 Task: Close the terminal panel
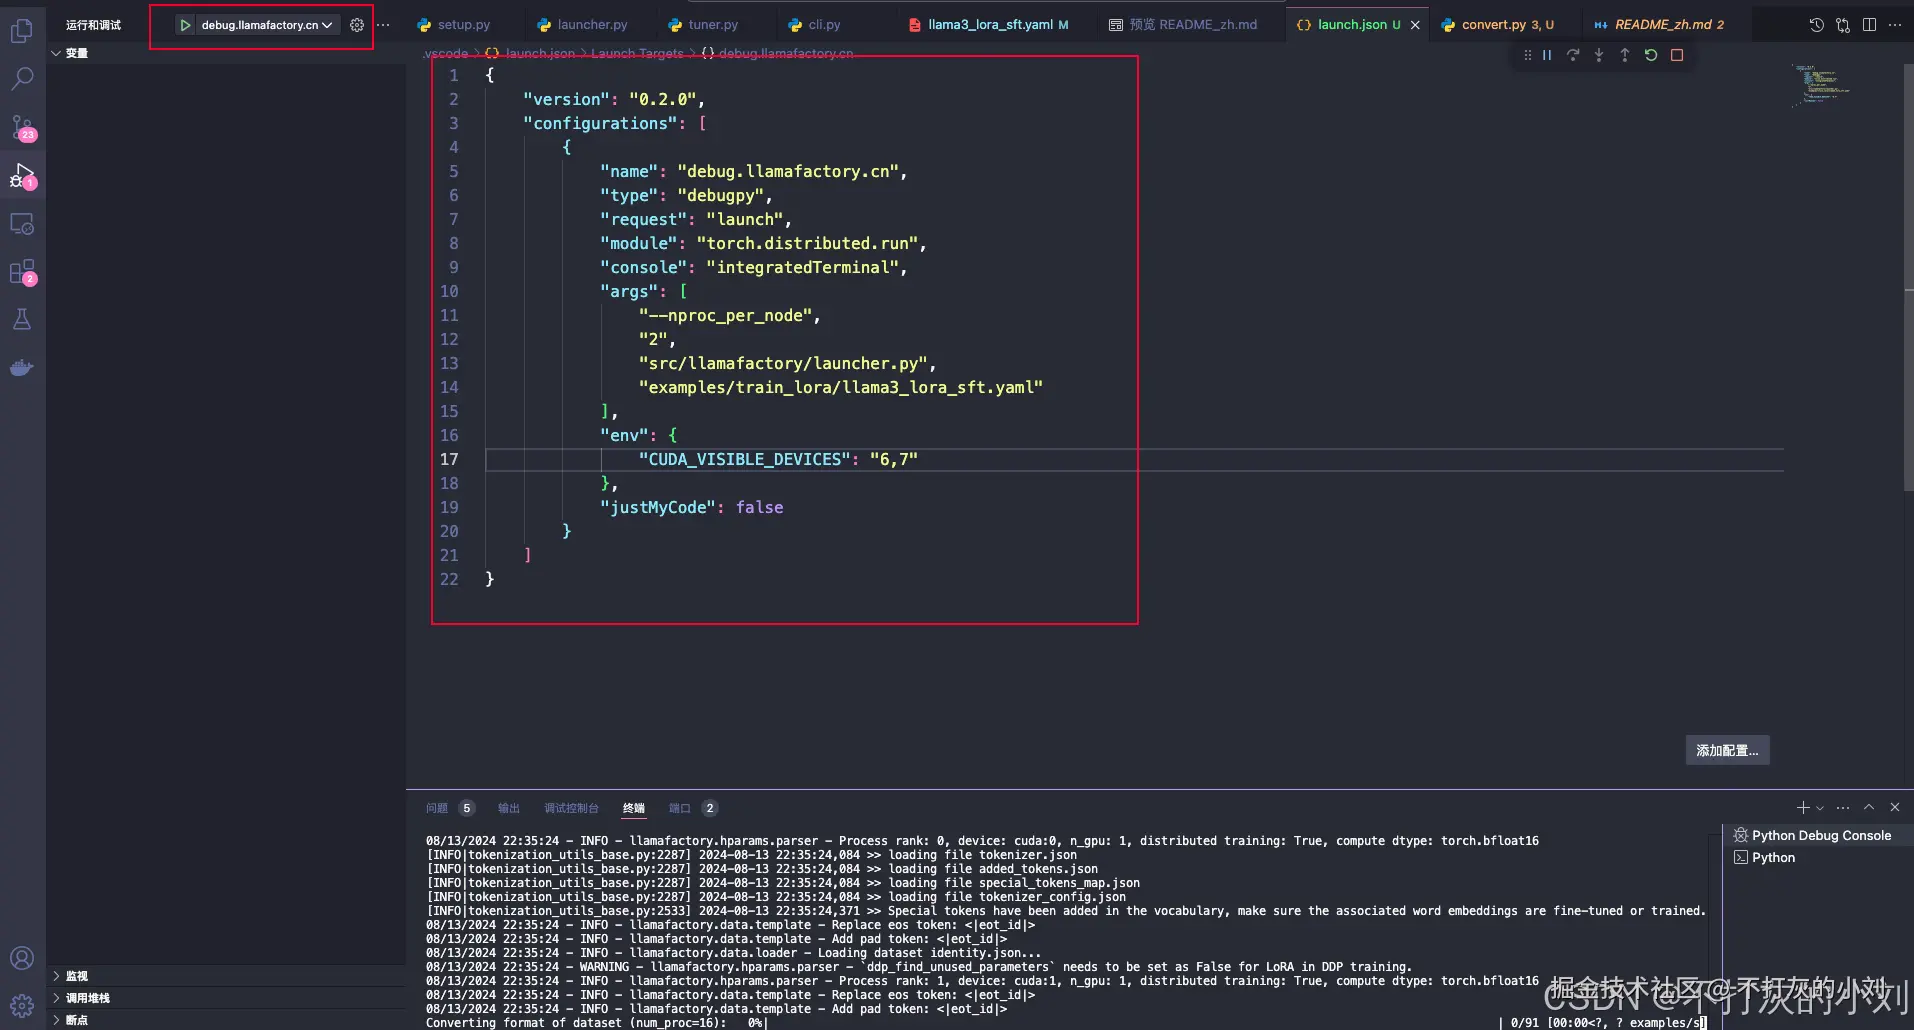pyautogui.click(x=1895, y=807)
